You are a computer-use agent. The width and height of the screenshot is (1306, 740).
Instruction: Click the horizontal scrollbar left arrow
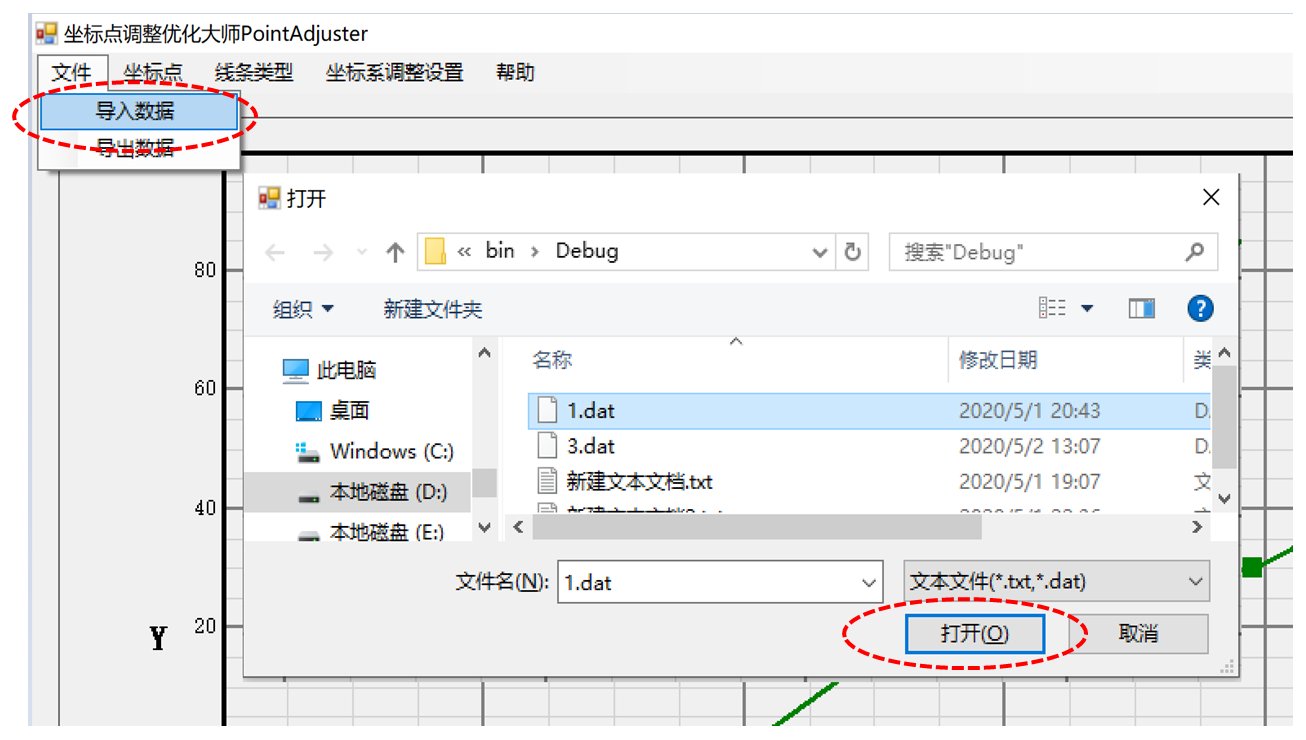(x=518, y=526)
